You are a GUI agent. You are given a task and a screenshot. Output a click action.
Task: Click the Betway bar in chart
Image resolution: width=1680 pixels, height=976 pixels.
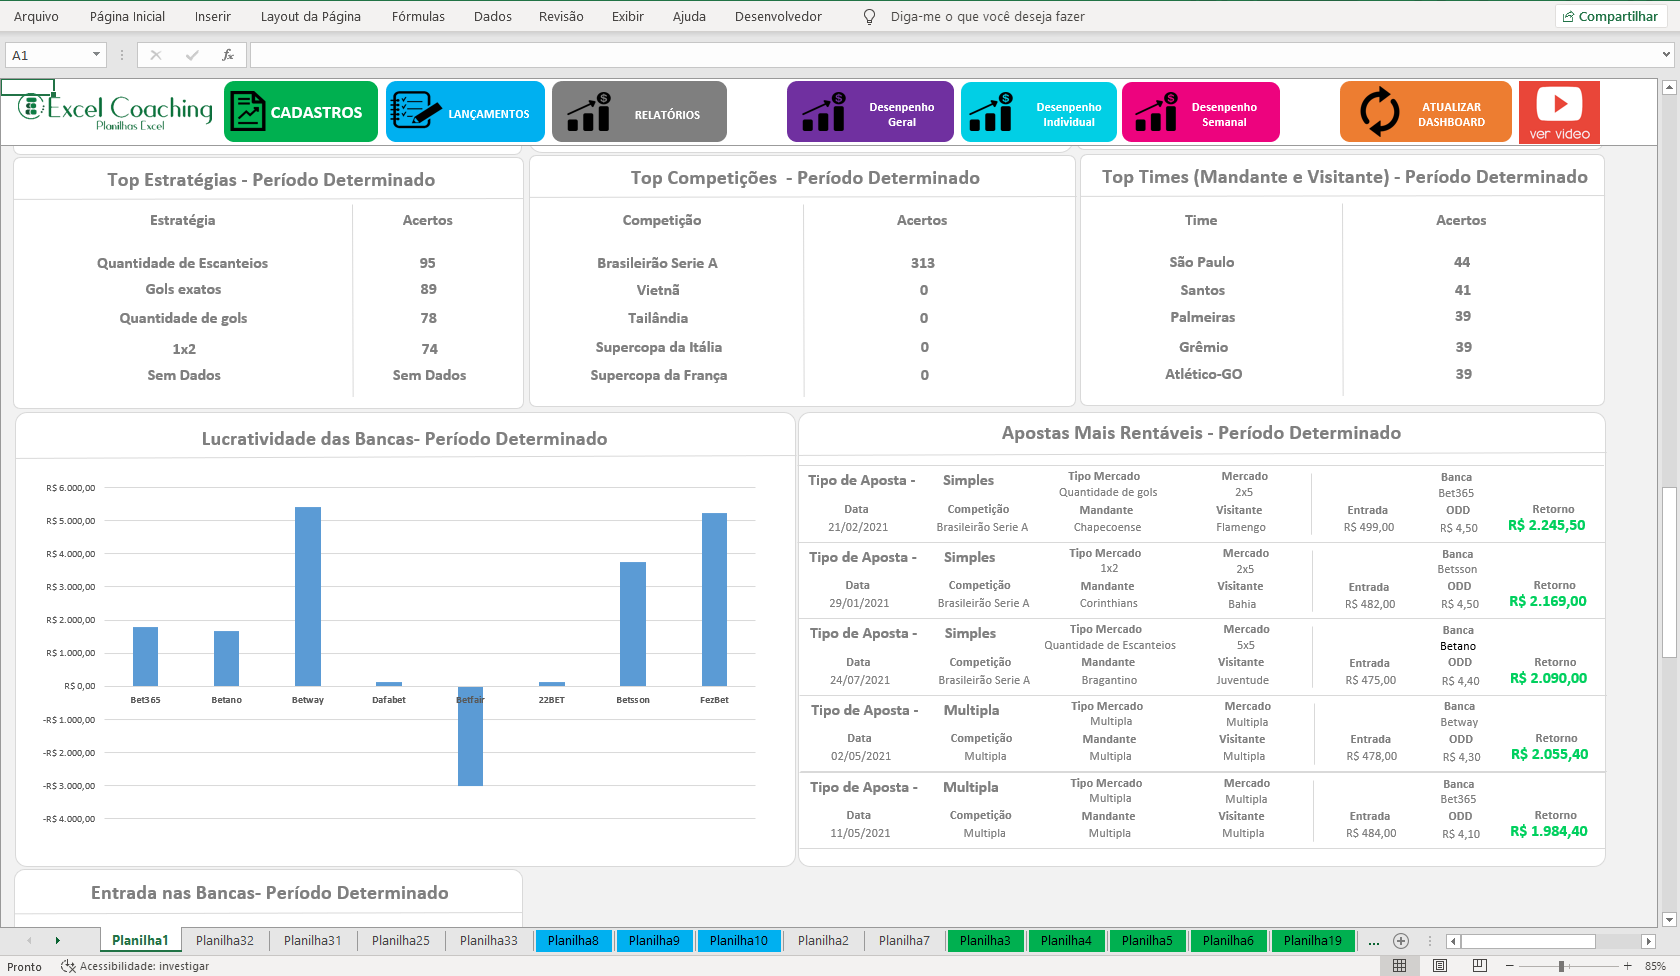pos(308,596)
